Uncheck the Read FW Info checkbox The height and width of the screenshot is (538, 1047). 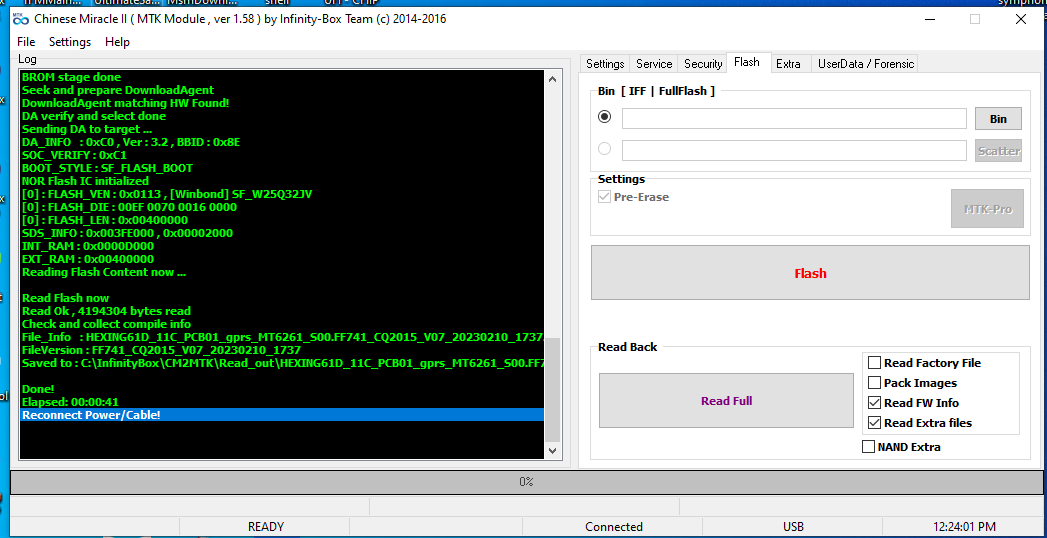(x=875, y=403)
